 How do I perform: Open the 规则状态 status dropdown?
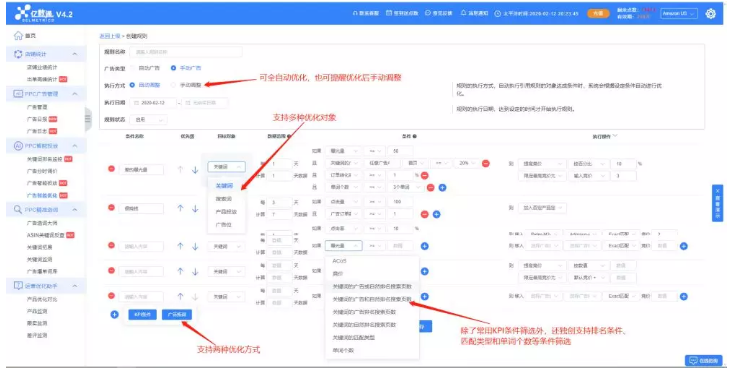pyautogui.click(x=148, y=120)
